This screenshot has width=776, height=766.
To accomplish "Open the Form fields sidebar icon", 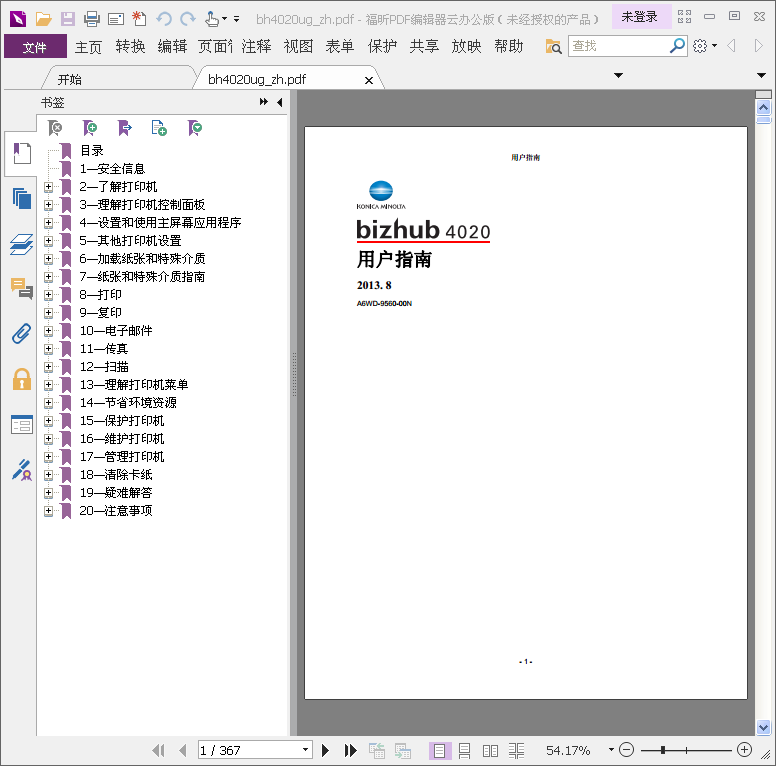I will click(x=22, y=425).
